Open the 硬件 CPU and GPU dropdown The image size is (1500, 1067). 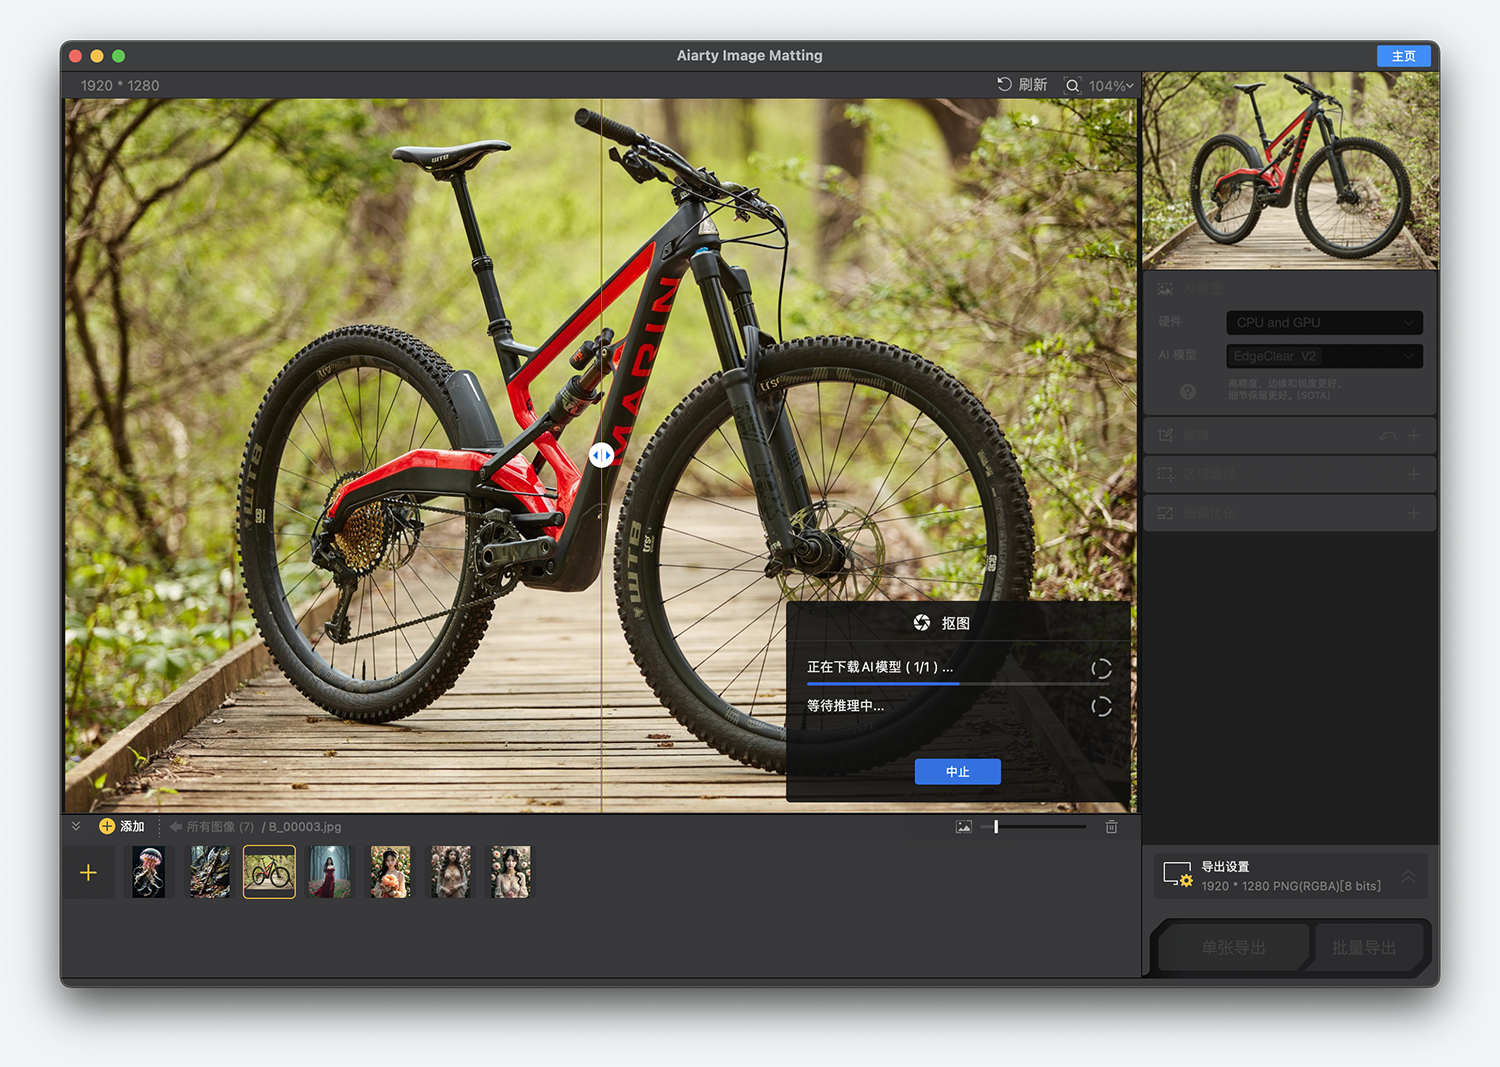[1324, 322]
